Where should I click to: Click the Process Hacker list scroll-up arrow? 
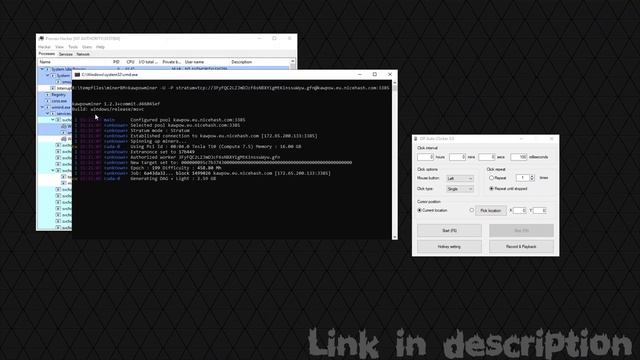coord(292,62)
